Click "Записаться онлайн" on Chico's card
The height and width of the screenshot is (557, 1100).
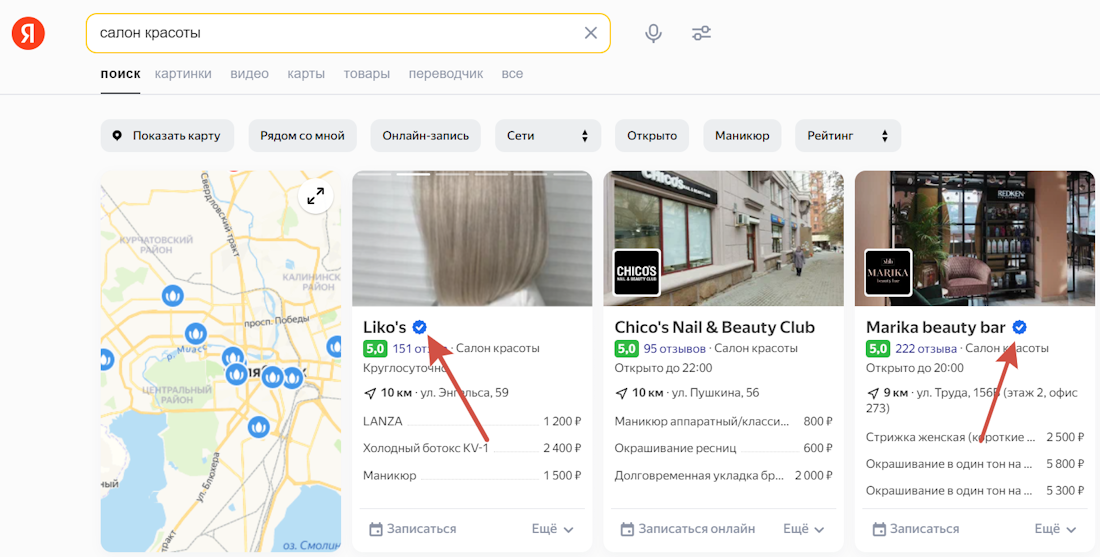pos(688,529)
